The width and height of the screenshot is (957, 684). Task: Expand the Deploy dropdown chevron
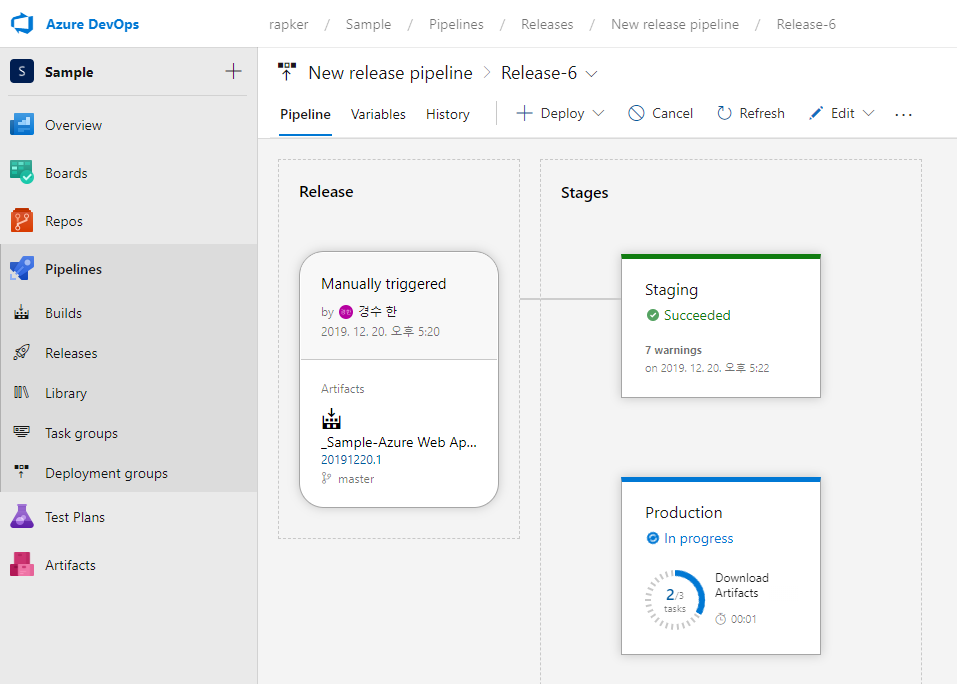(x=598, y=113)
